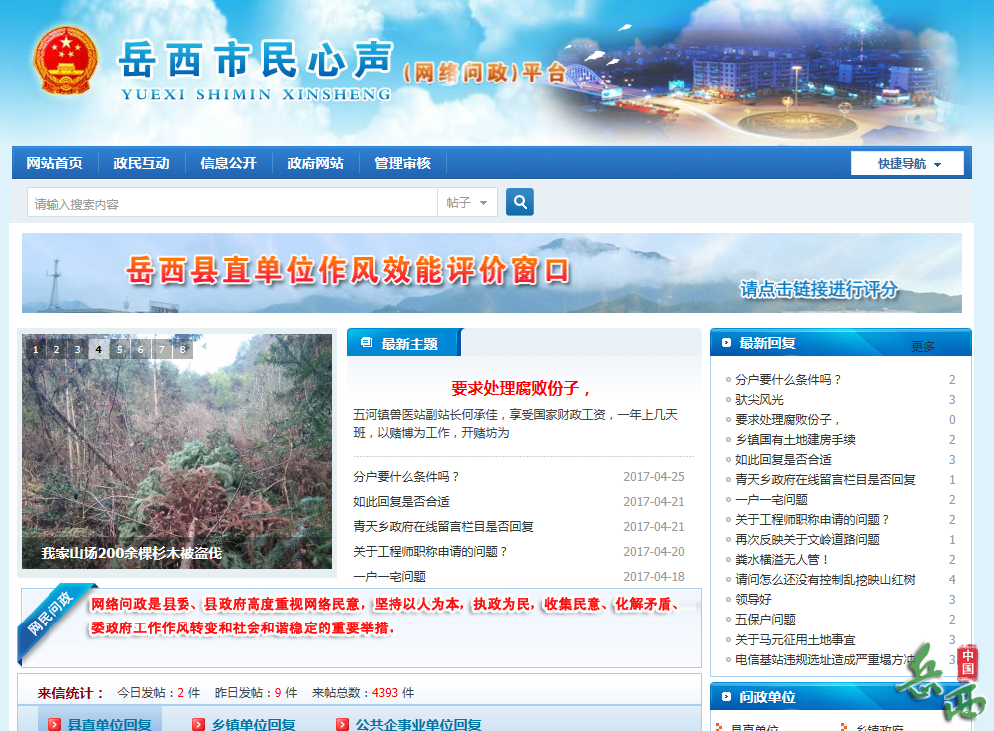Viewport: 994px width, 731px height.
Task: Open the 政民互动 menu item
Action: [x=141, y=164]
